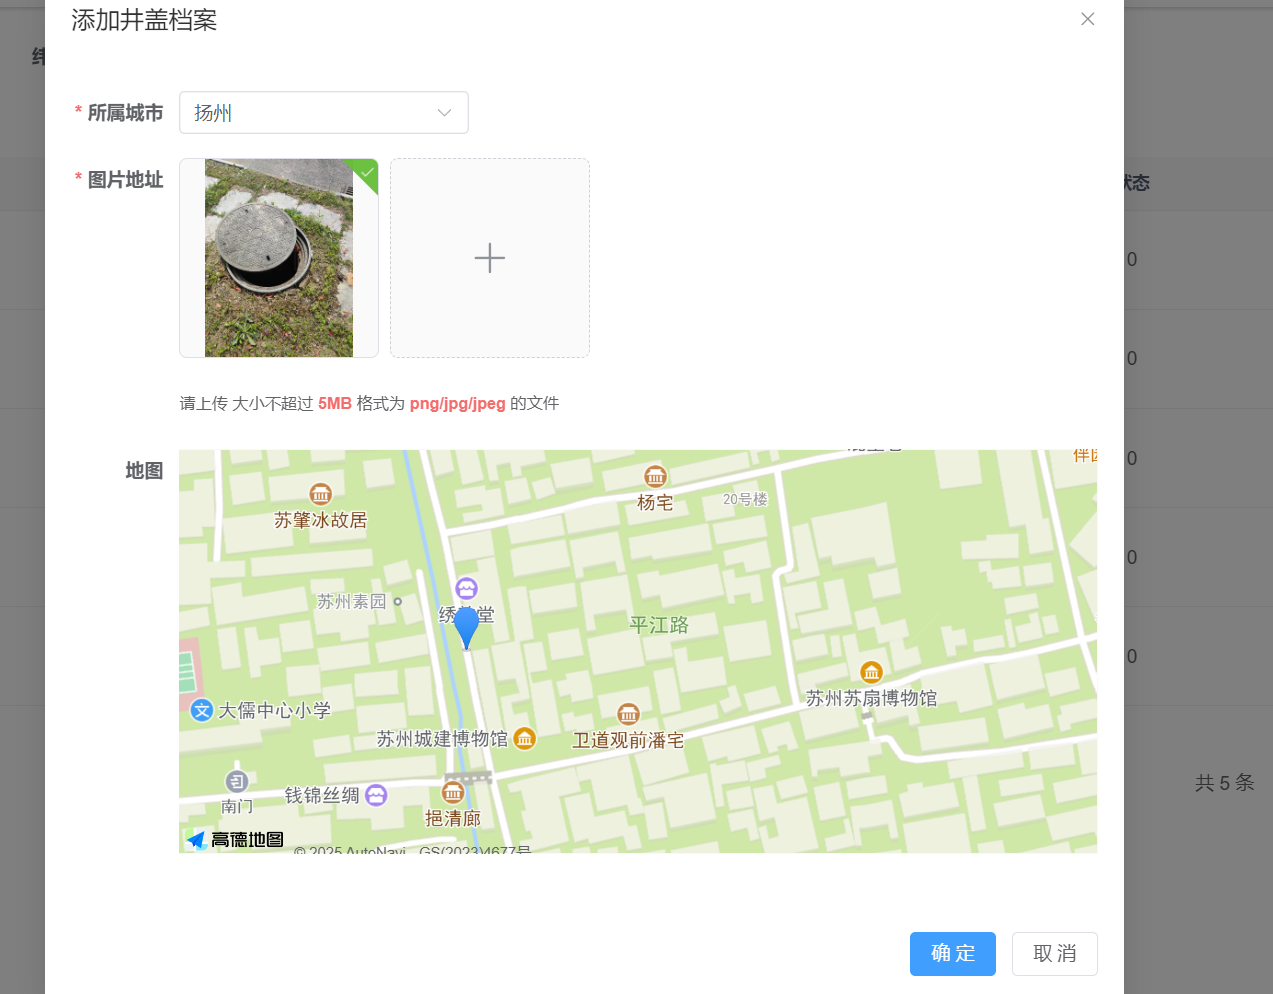Confirm with the 确定 button
1273x994 pixels.
953,954
